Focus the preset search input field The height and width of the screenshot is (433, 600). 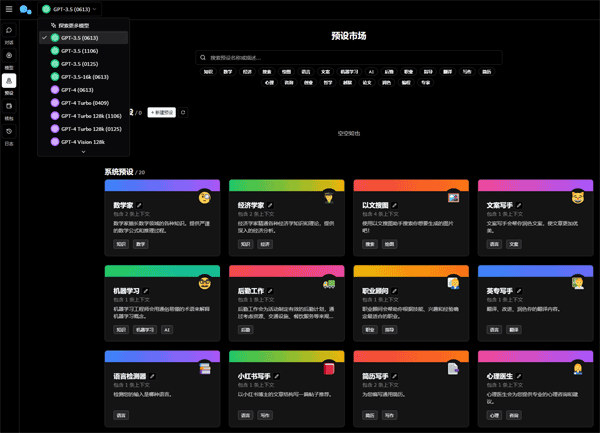point(349,58)
